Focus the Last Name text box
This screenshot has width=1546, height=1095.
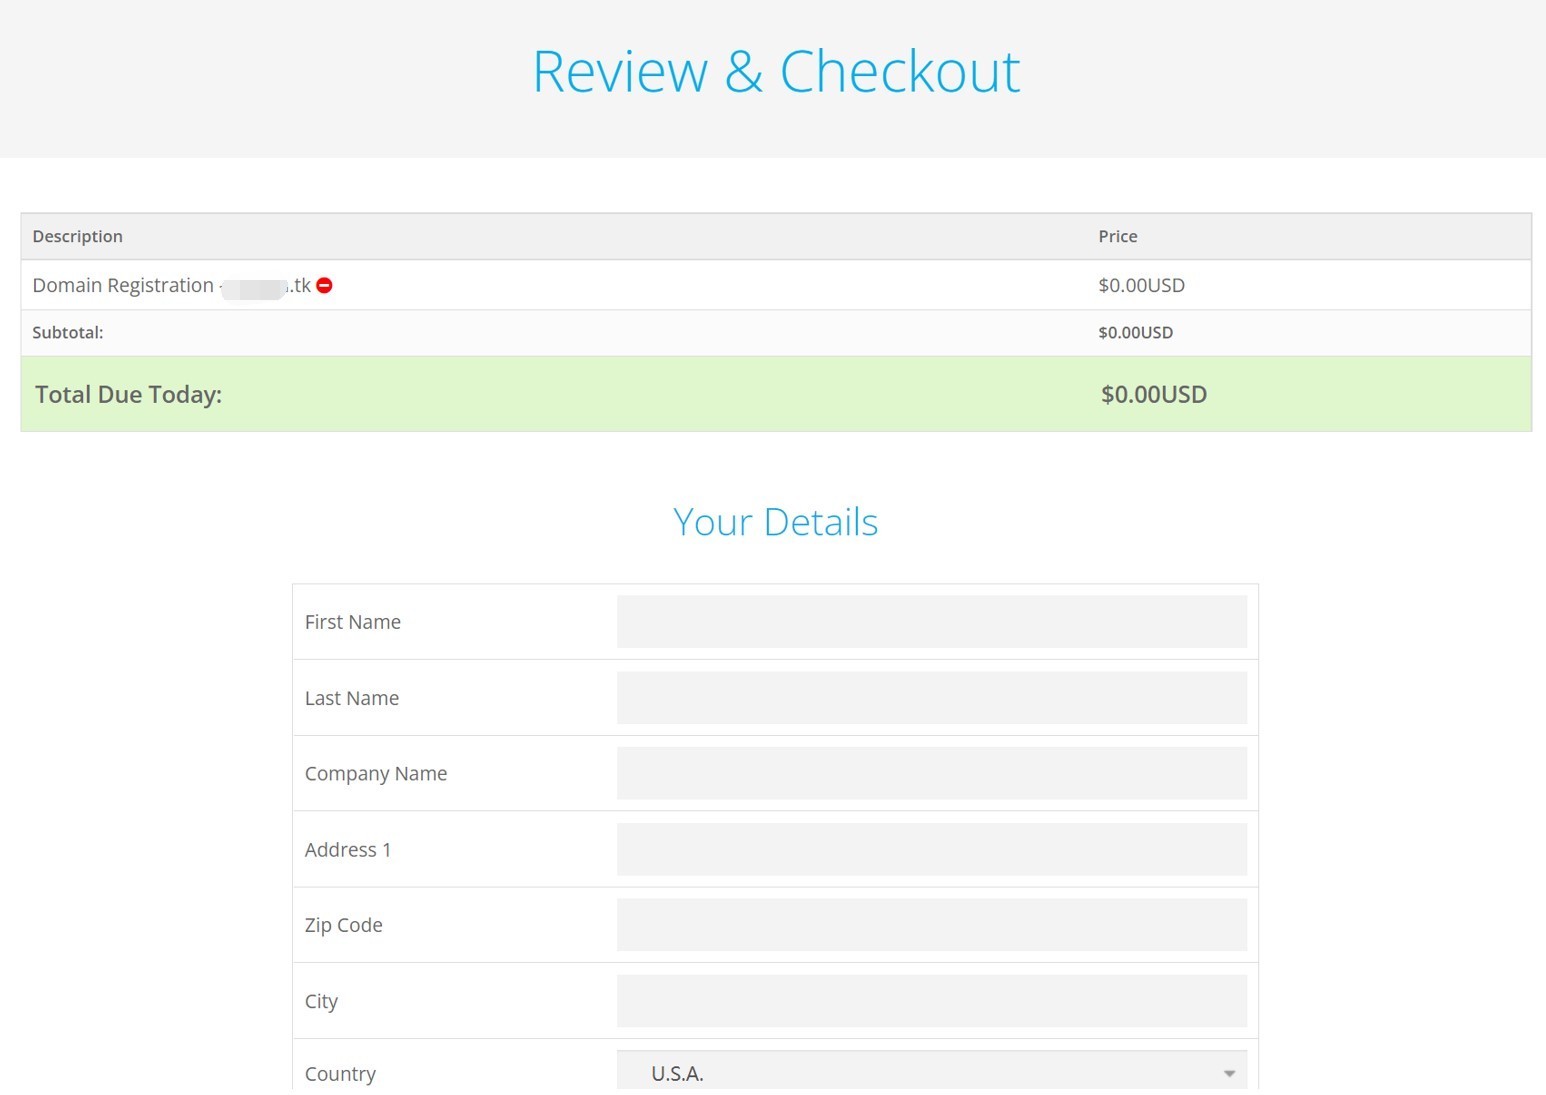(931, 698)
